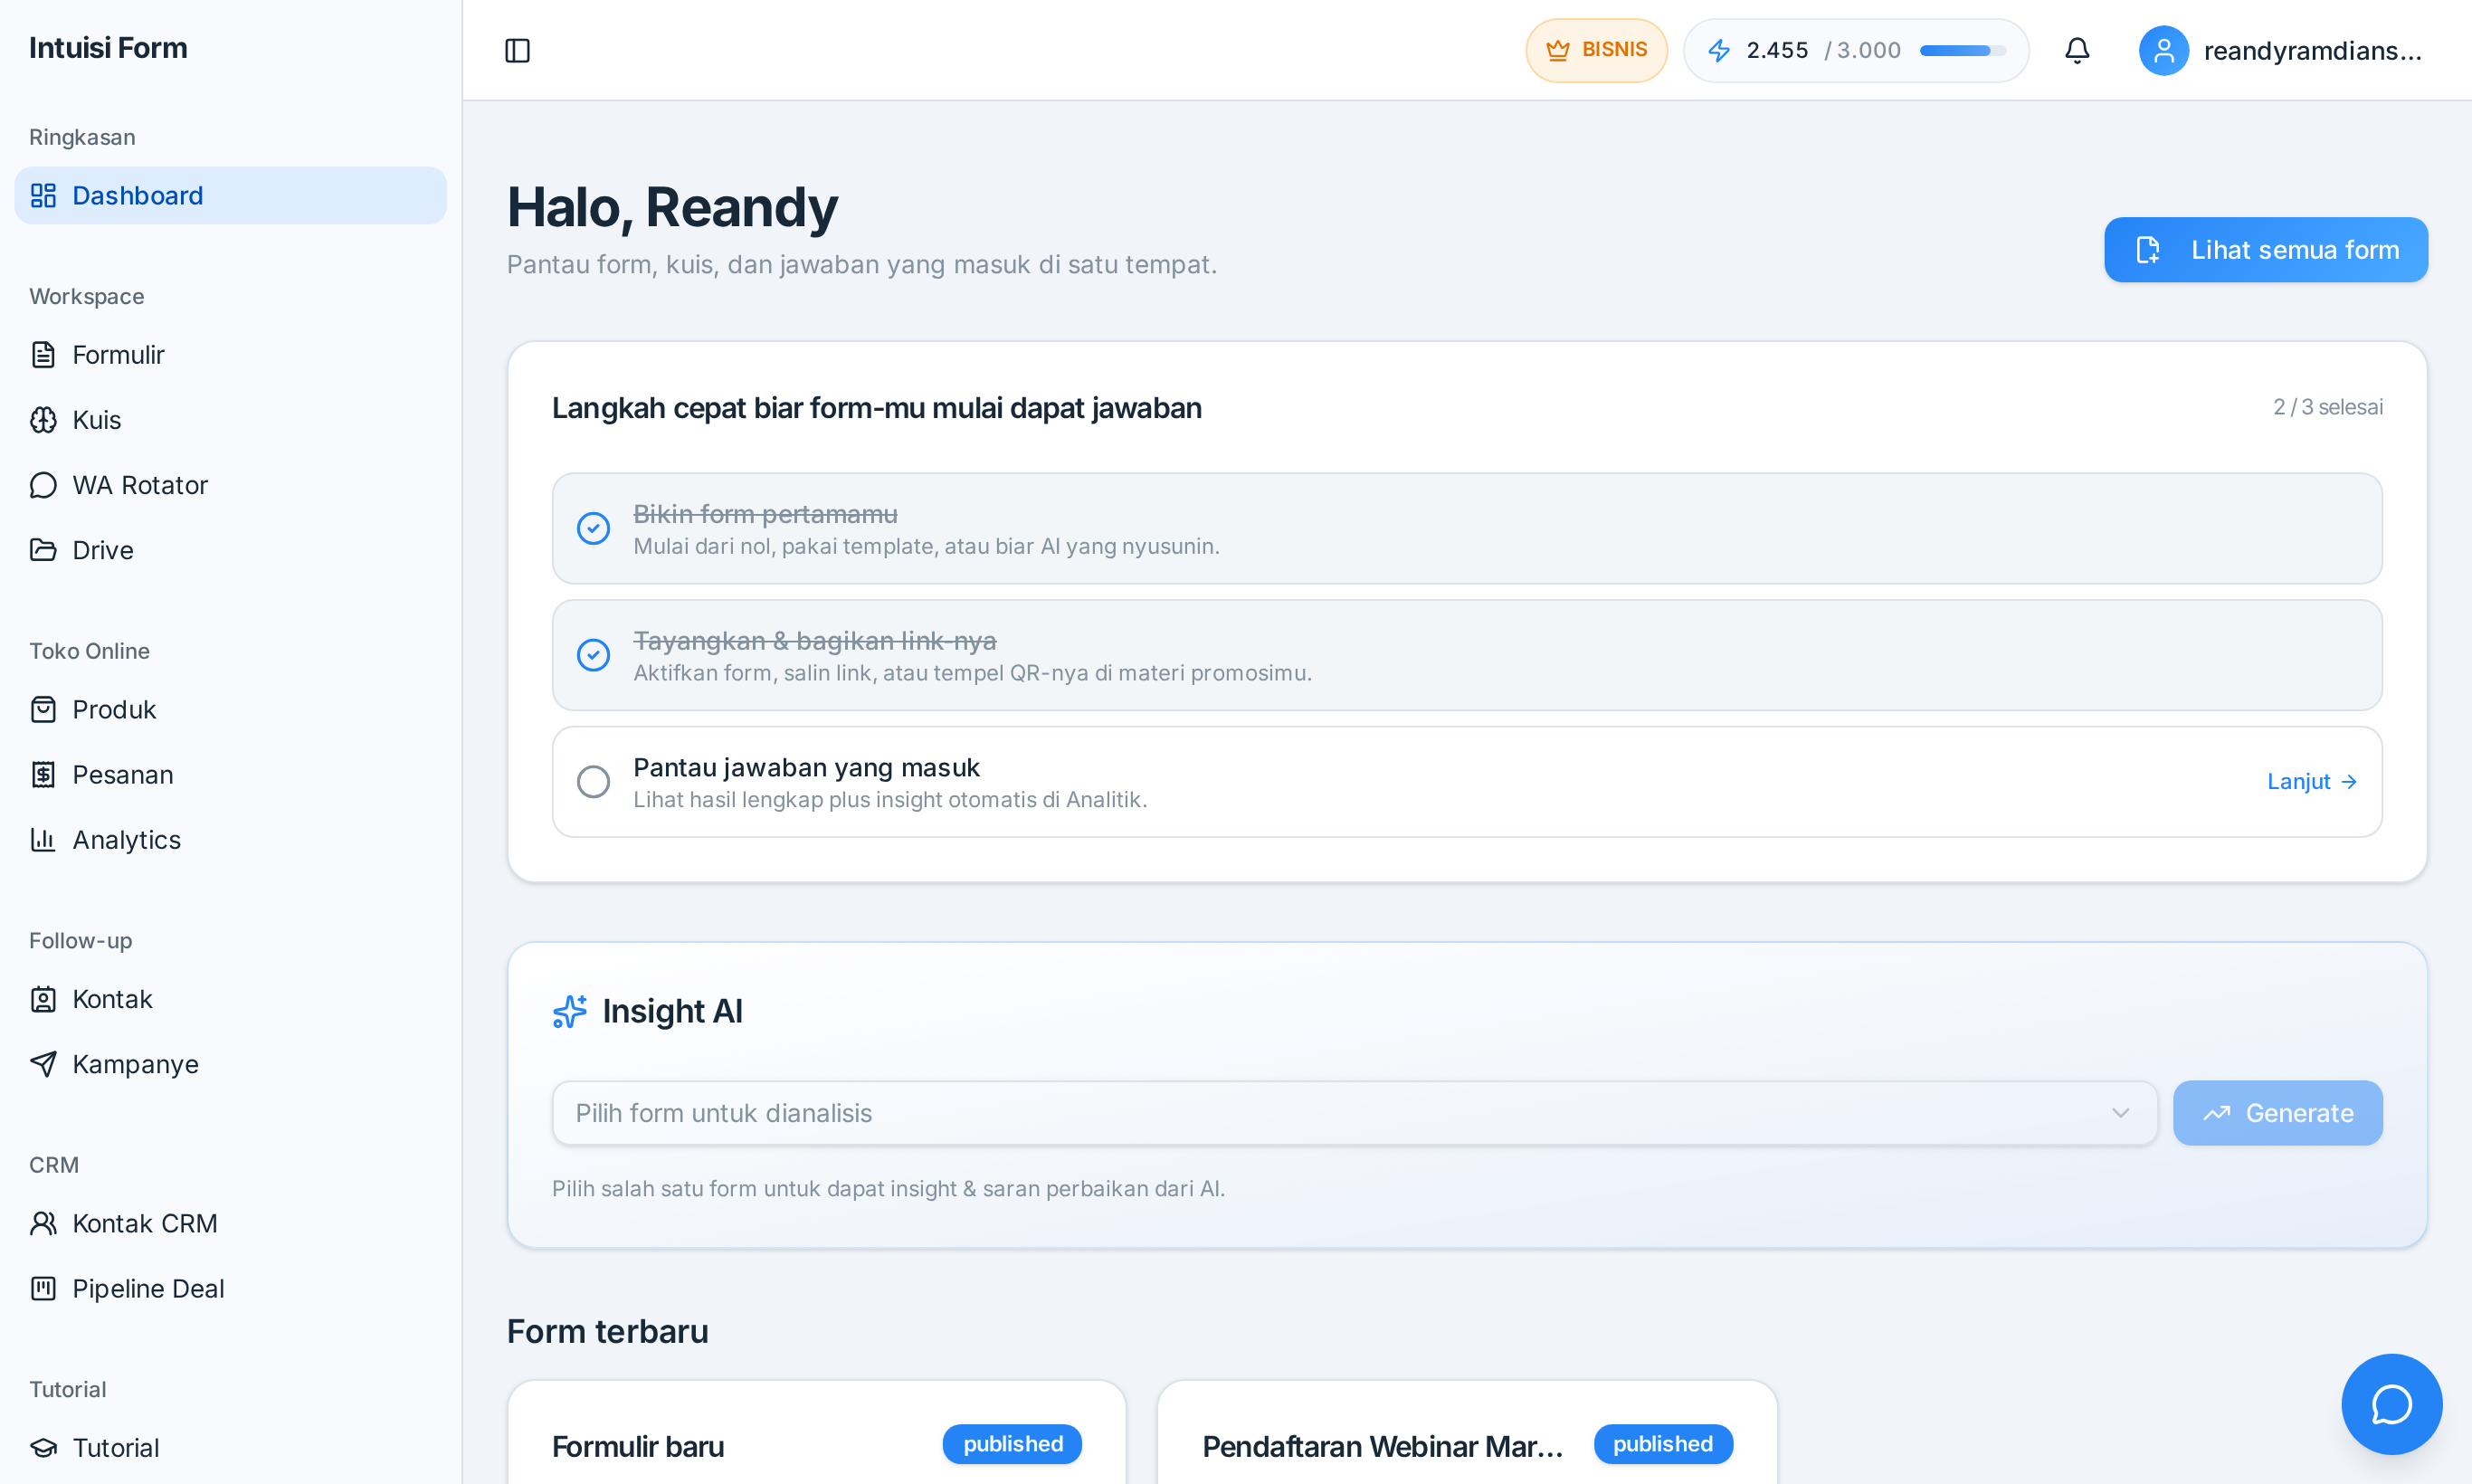Click the Pipeline Deal kanban icon

43,1289
